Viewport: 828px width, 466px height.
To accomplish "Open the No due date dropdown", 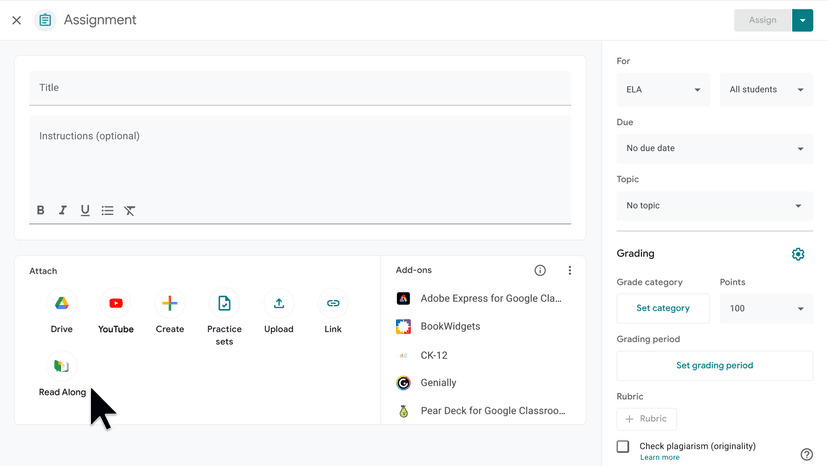I will pyautogui.click(x=715, y=148).
